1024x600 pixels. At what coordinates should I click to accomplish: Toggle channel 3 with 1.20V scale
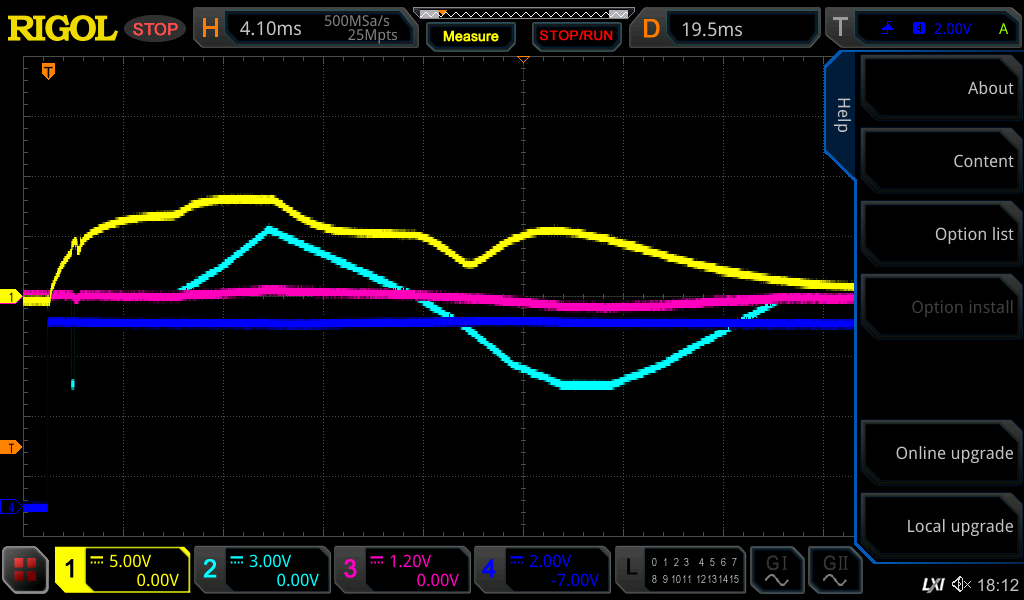click(x=401, y=570)
